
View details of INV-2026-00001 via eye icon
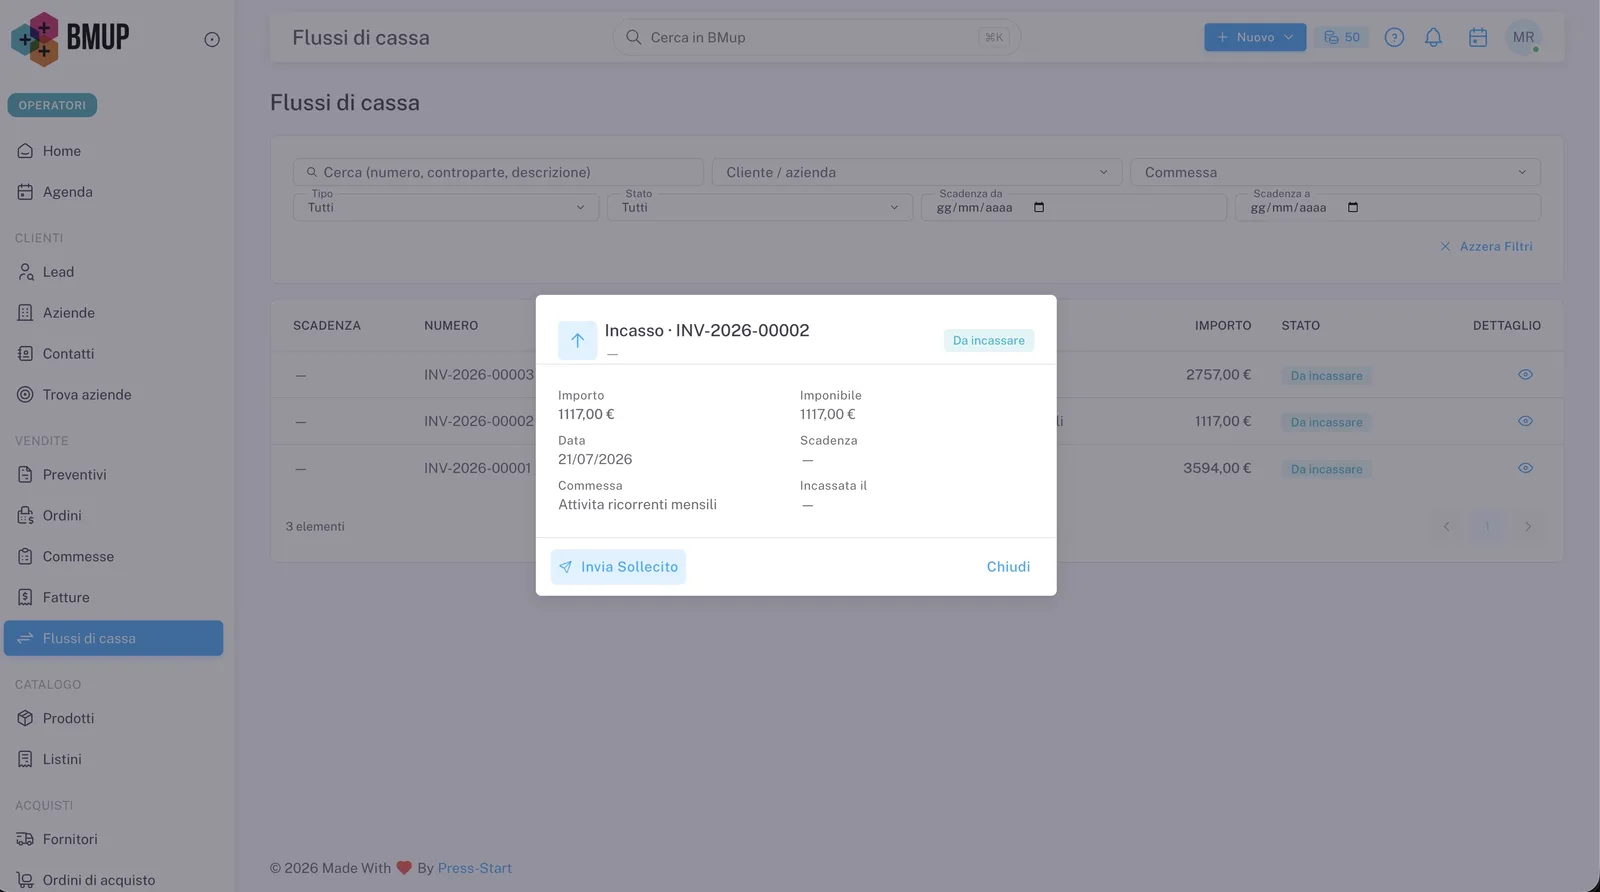pyautogui.click(x=1525, y=468)
